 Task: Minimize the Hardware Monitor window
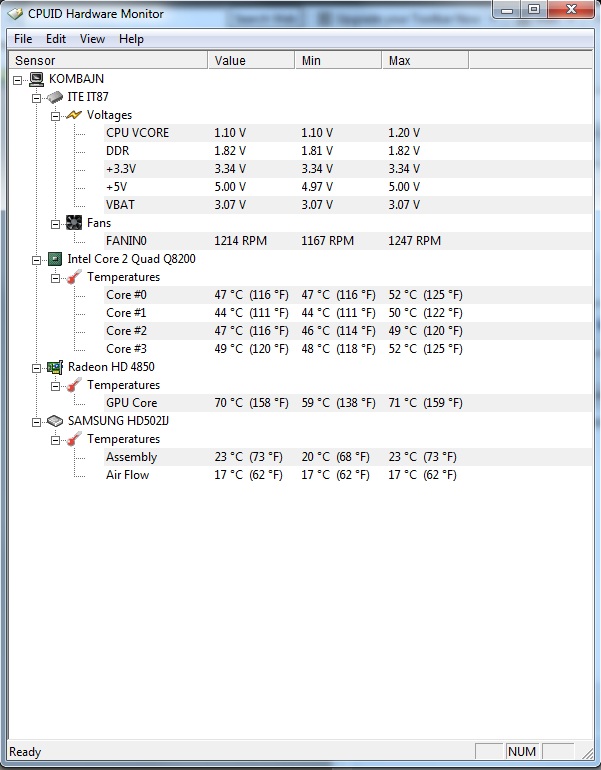pos(507,10)
